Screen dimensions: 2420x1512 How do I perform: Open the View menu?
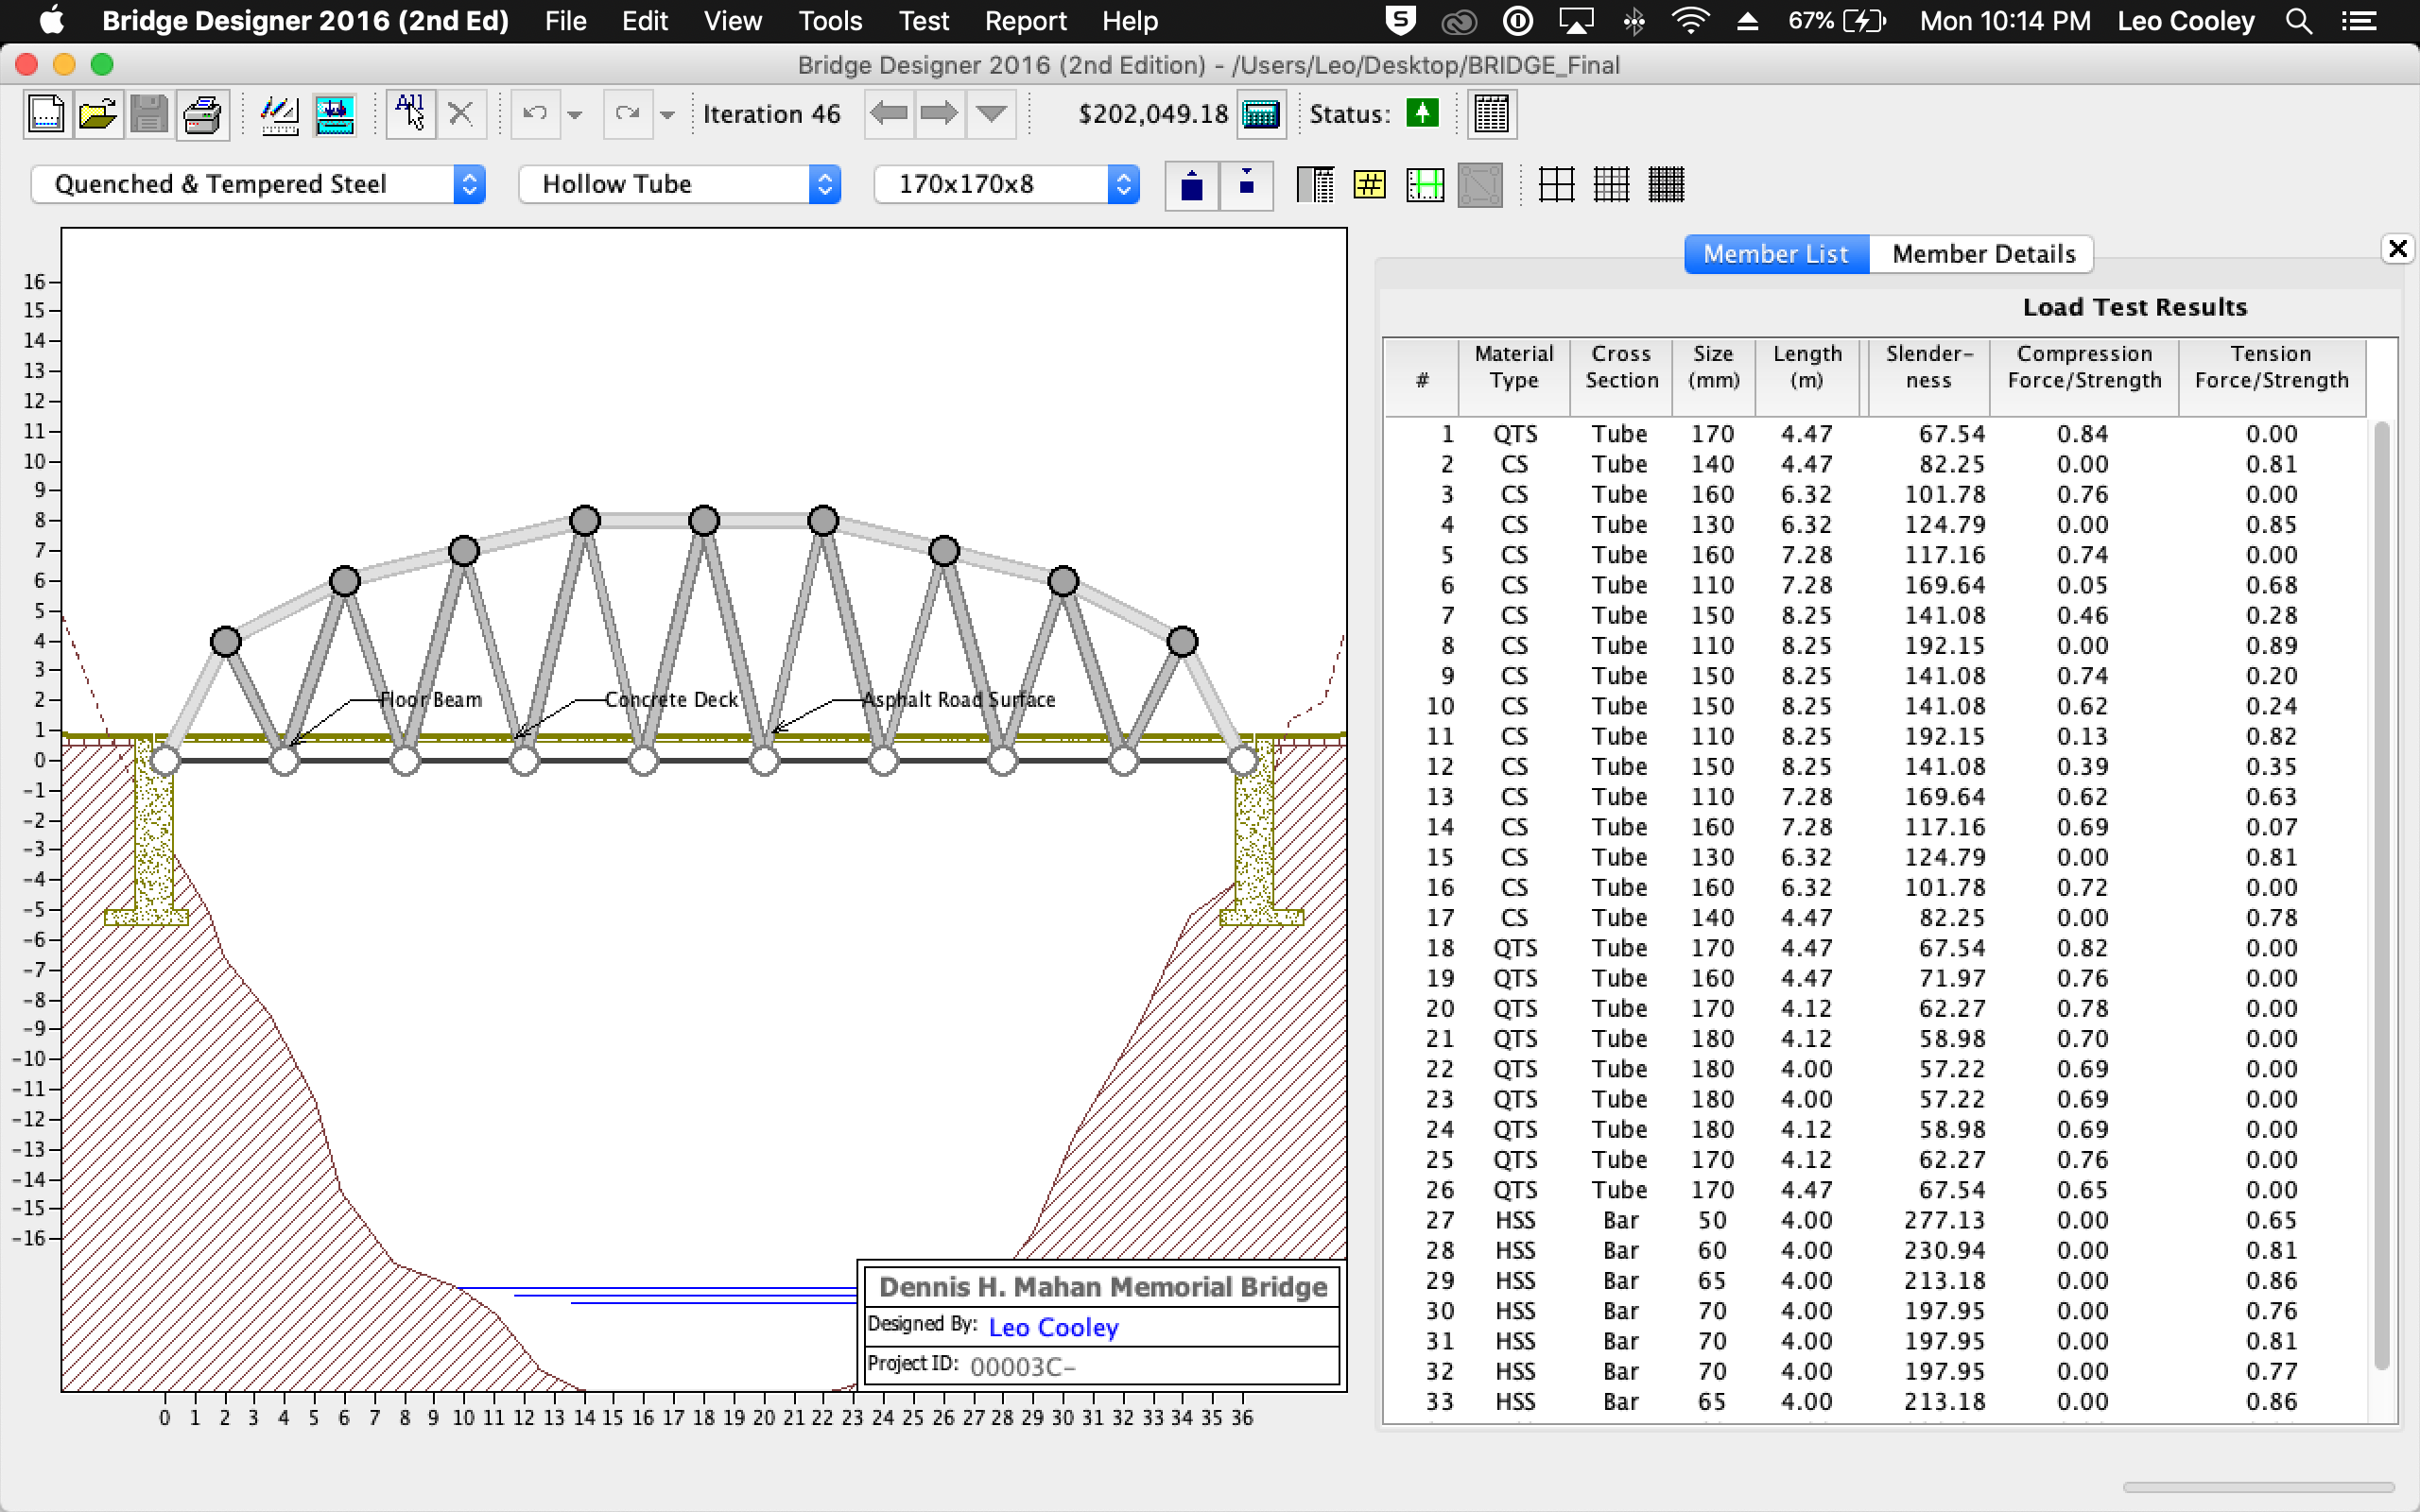click(x=732, y=21)
